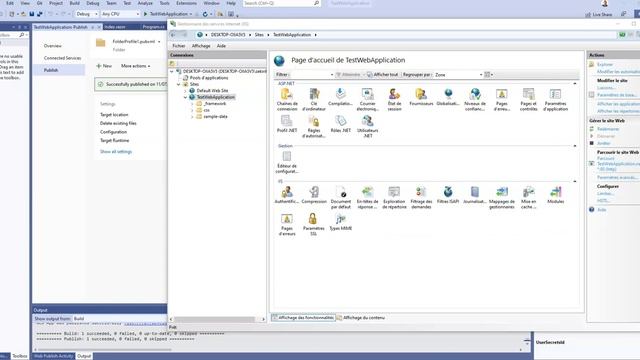Viewport: 640px width, 360px height.
Task: Open Utilisateurs .NET icon
Action: [367, 127]
